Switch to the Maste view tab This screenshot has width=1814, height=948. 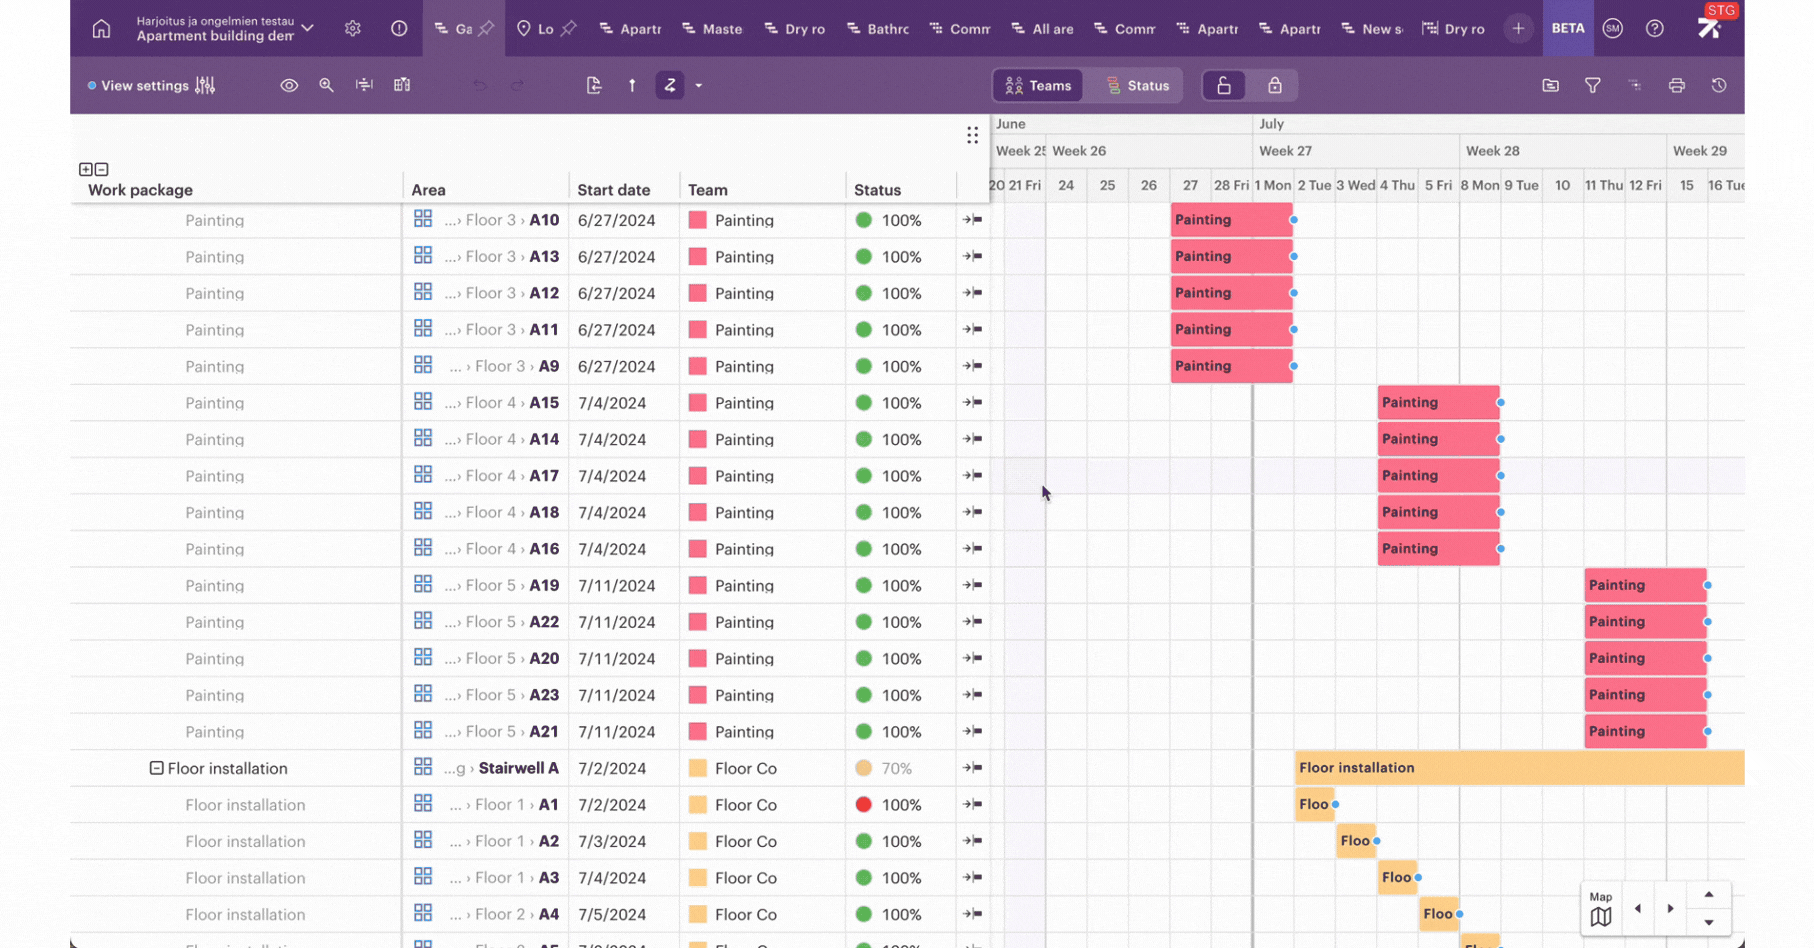[712, 29]
